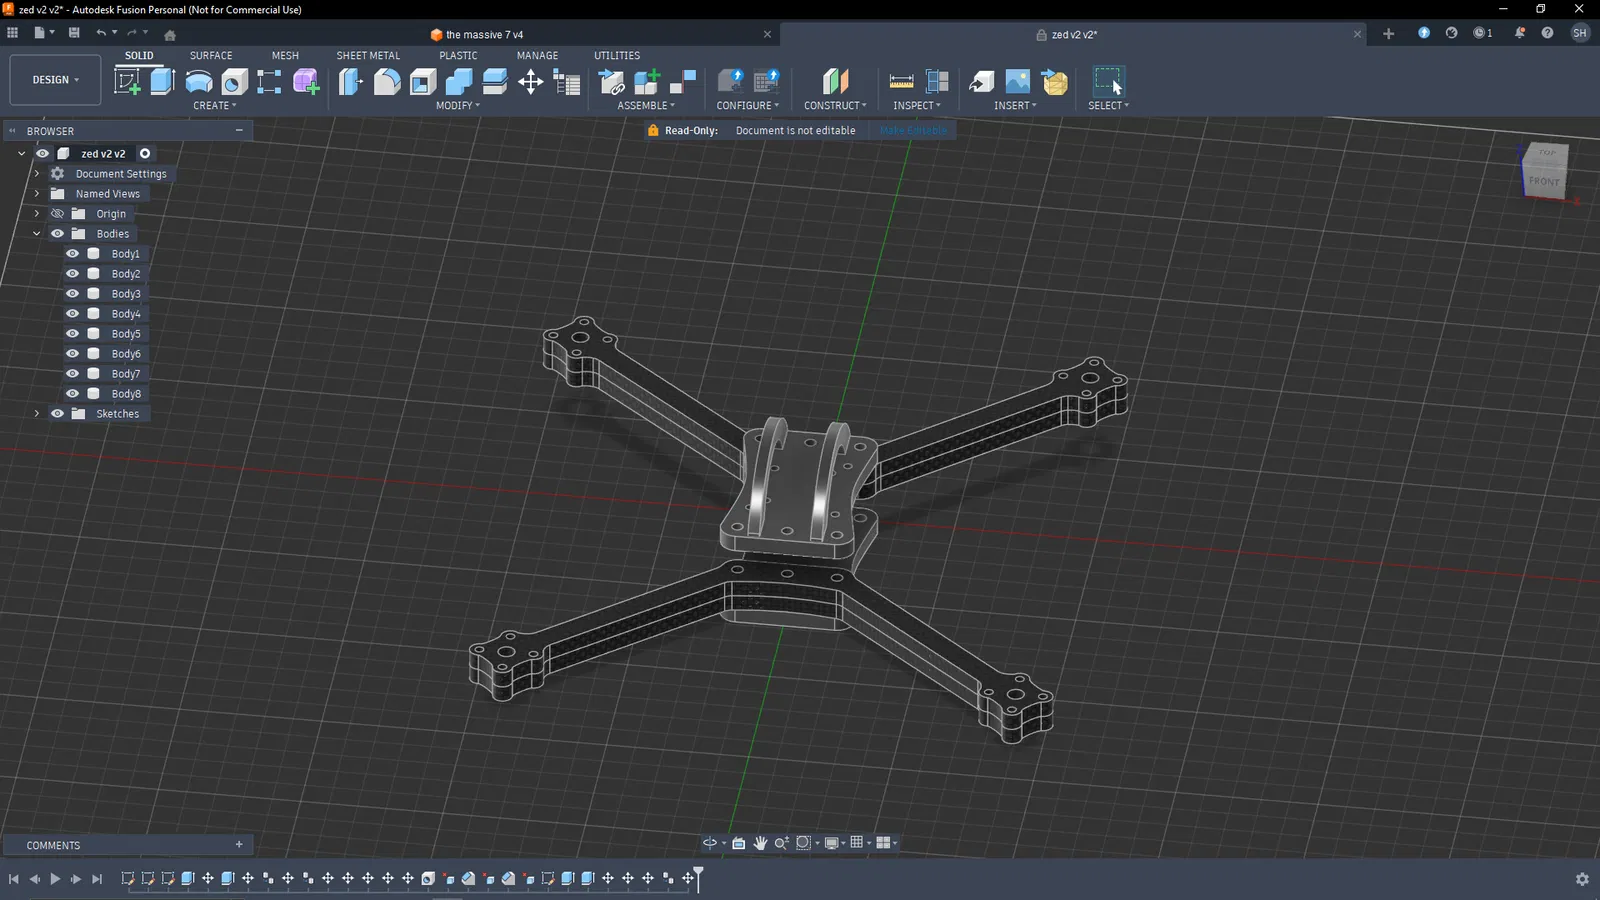The image size is (1600, 900).
Task: Expand the Sketches folder in browser
Action: [37, 414]
